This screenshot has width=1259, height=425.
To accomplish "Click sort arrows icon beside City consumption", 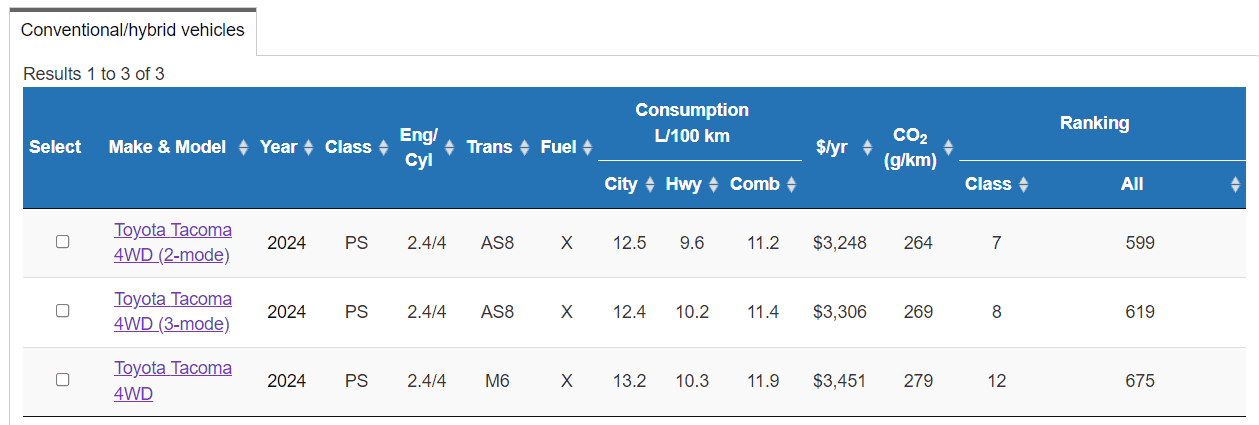I will tap(650, 185).
